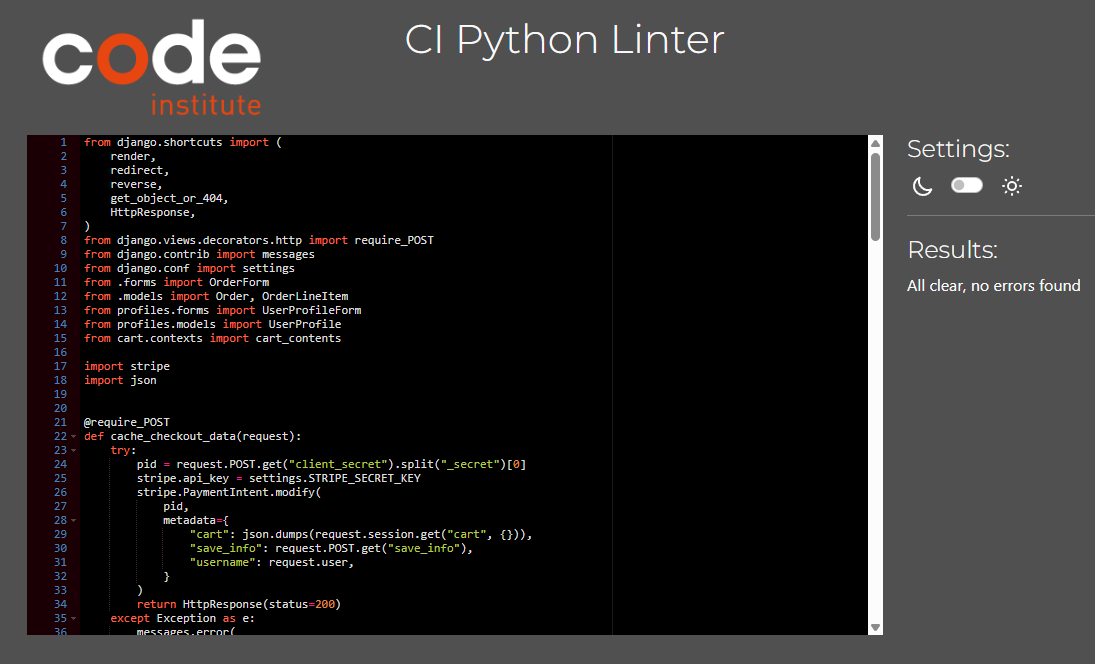This screenshot has width=1095, height=664.
Task: Click 'HttpResponse,' on line 6
Action: (153, 212)
